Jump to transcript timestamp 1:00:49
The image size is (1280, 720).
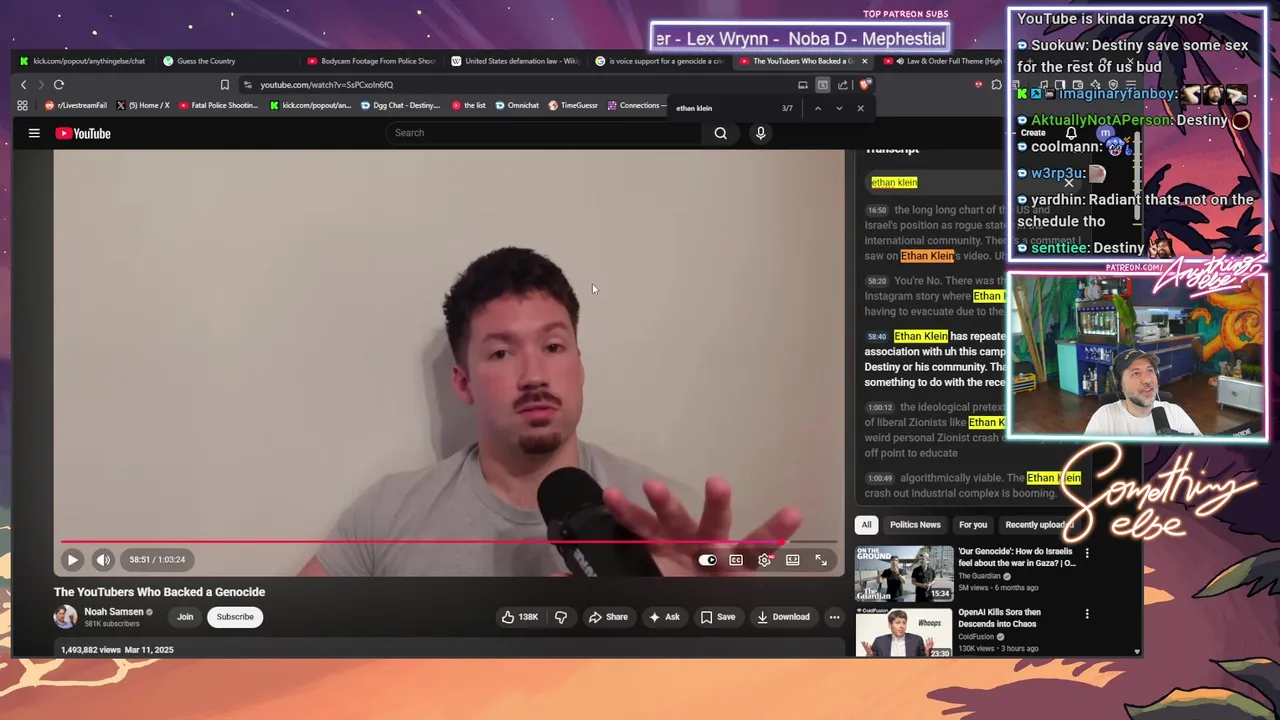tap(879, 479)
